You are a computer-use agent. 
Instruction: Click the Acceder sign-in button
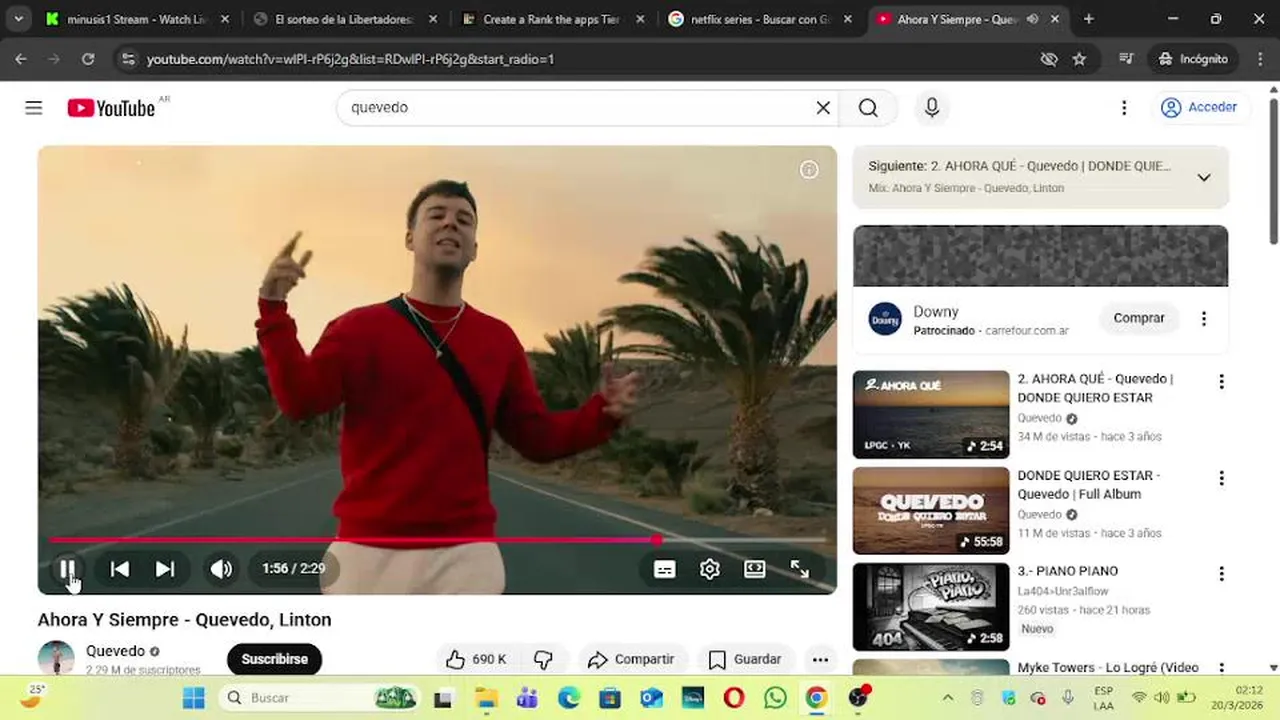pos(1199,107)
